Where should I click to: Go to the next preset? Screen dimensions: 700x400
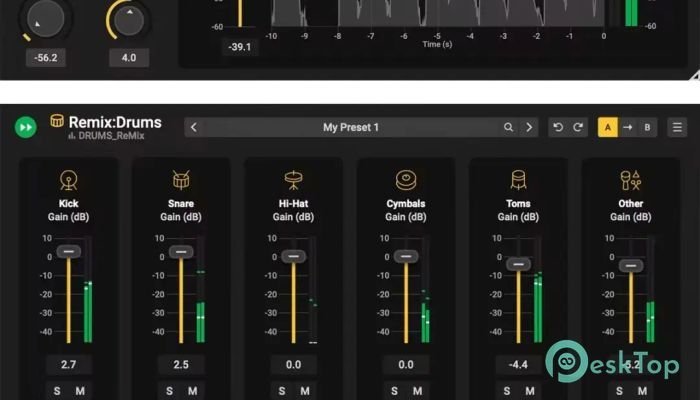[x=529, y=127]
